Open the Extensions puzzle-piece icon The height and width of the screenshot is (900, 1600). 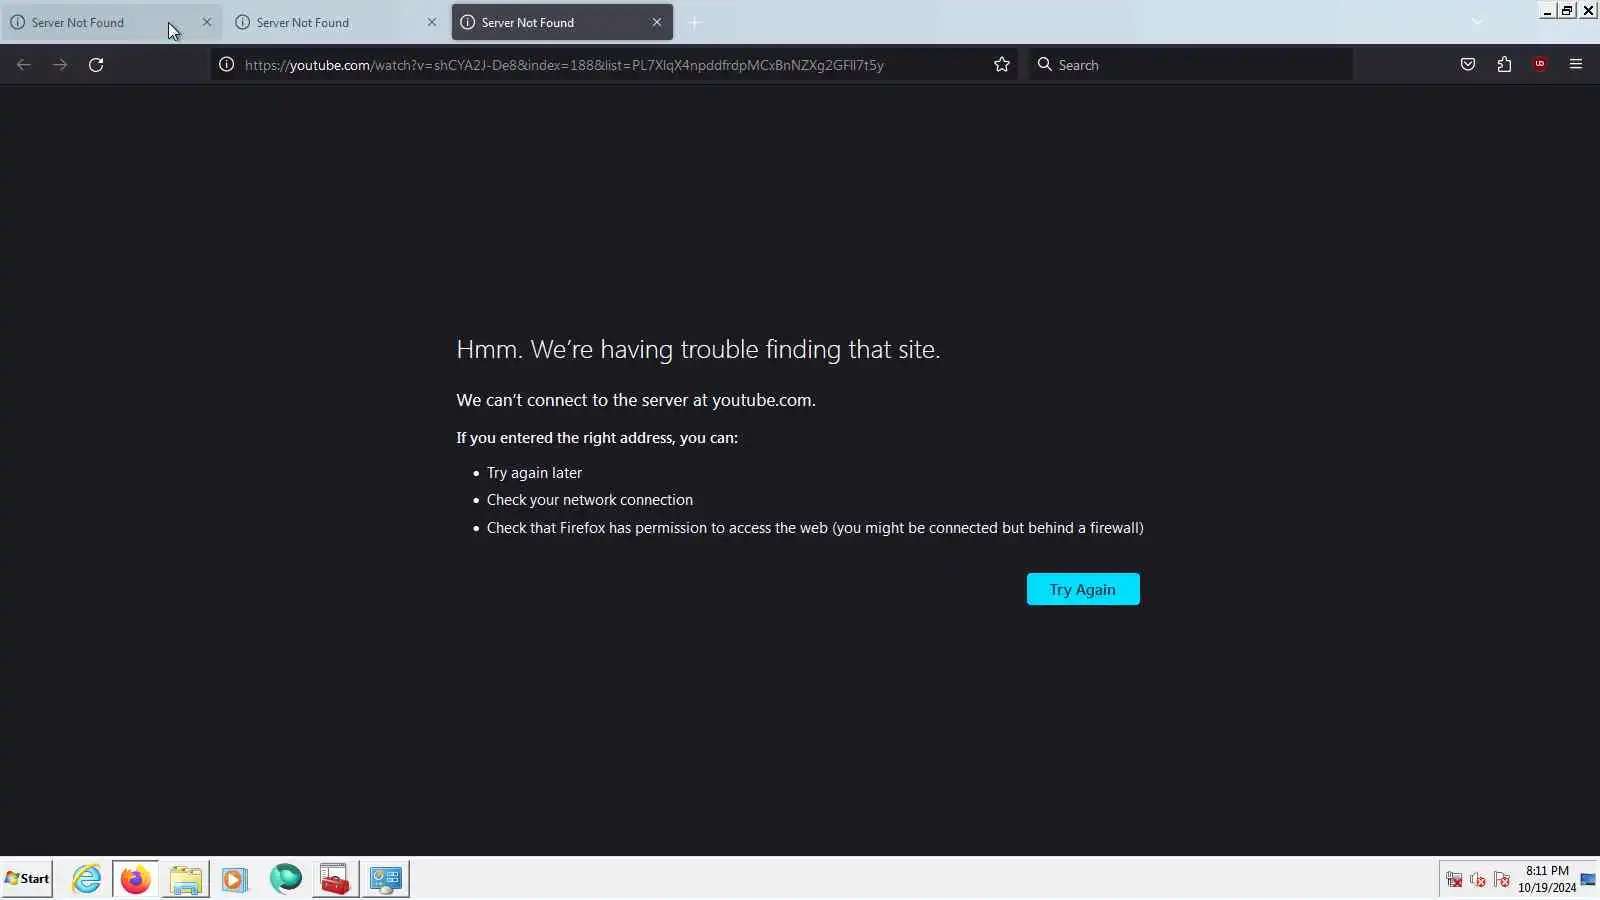tap(1504, 65)
